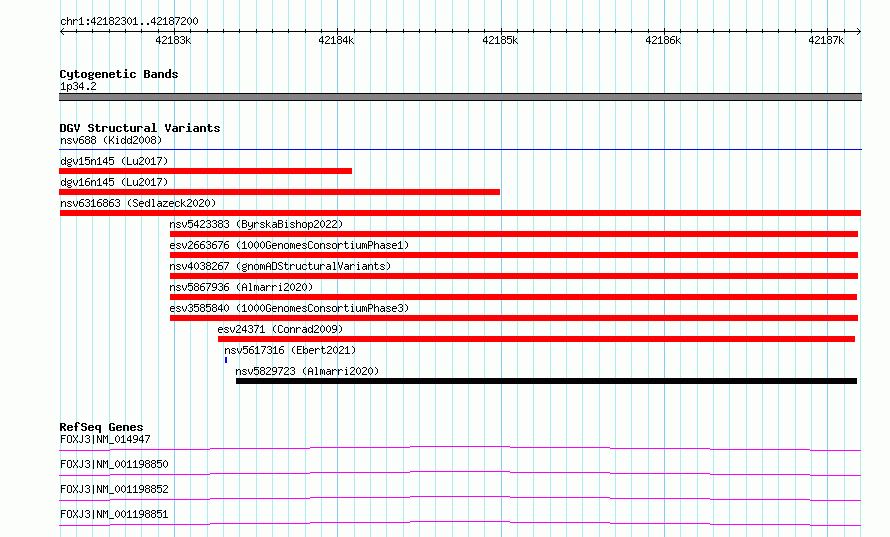Click the FOXJ3|NM_001198852 label
The width and height of the screenshot is (890, 537).
pyautogui.click(x=114, y=489)
